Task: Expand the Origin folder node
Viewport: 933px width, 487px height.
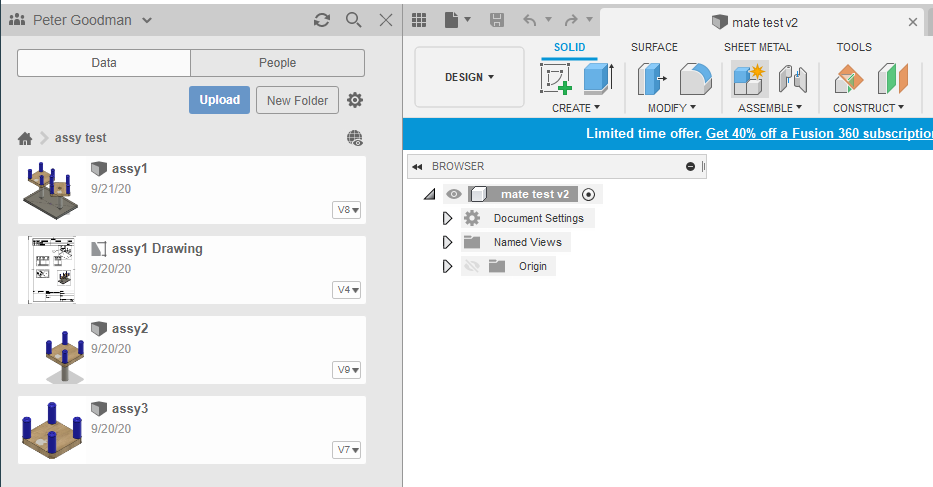Action: [x=447, y=266]
